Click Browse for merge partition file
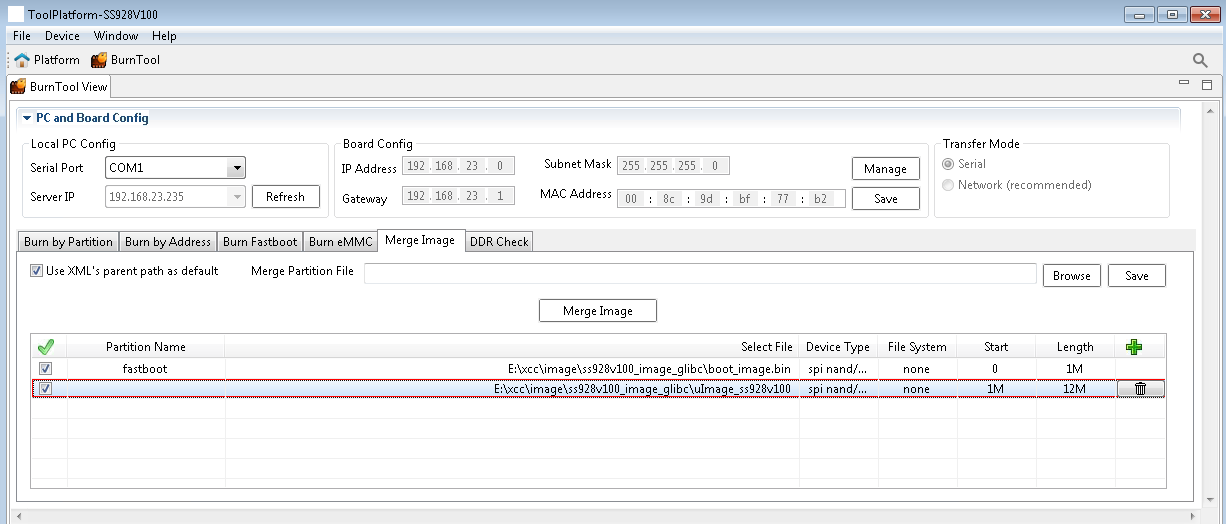Image resolution: width=1226 pixels, height=524 pixels. [x=1071, y=276]
